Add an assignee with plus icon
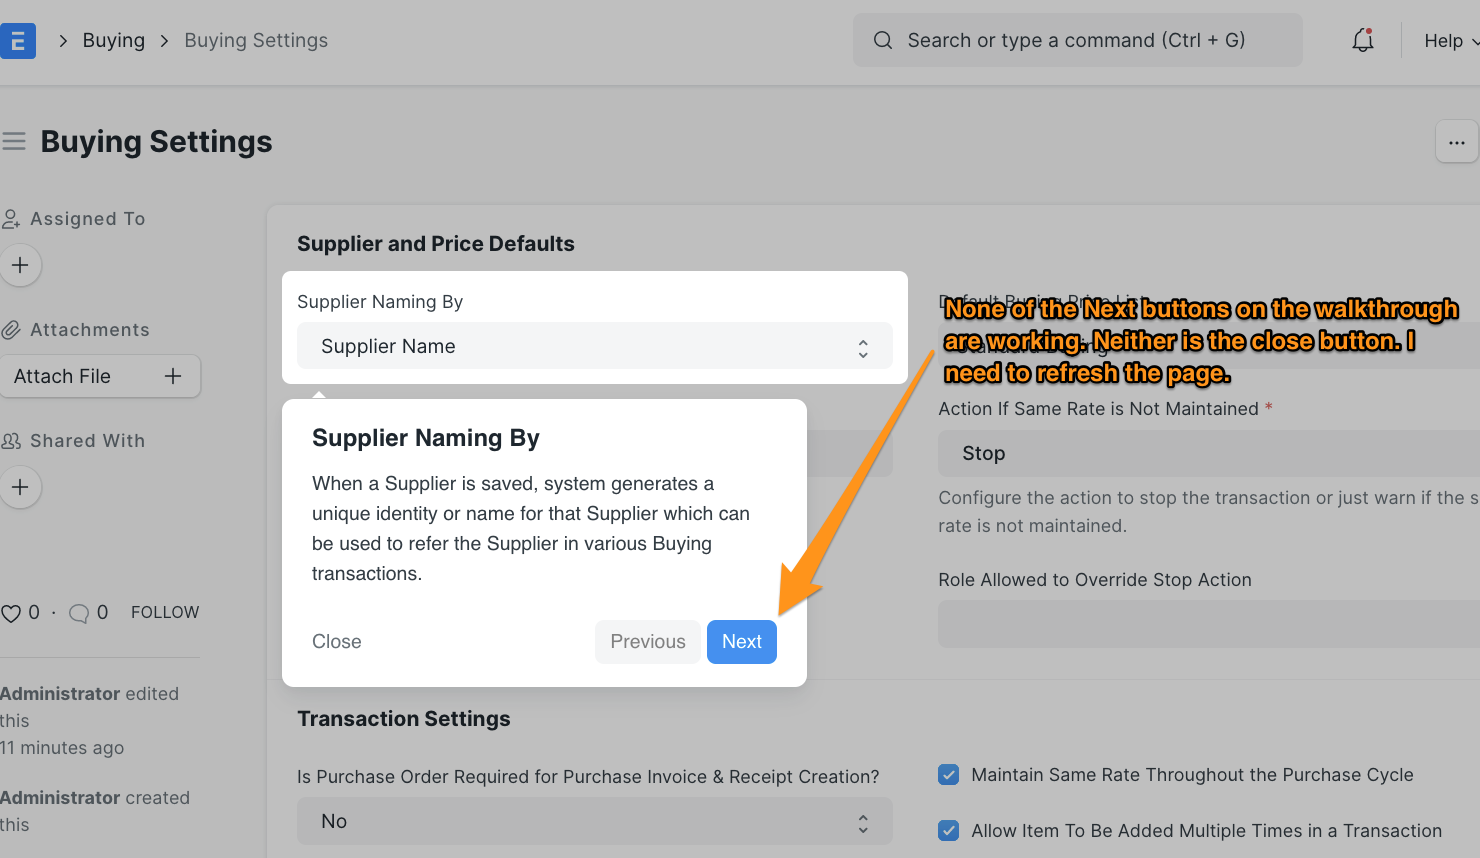This screenshot has height=858, width=1480. click(x=20, y=266)
